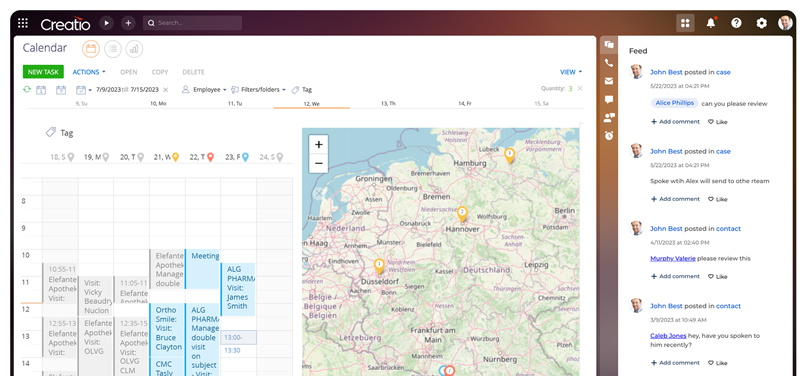Image resolution: width=806 pixels, height=376 pixels.
Task: Expand the ACTIONS dropdown
Action: pos(89,72)
